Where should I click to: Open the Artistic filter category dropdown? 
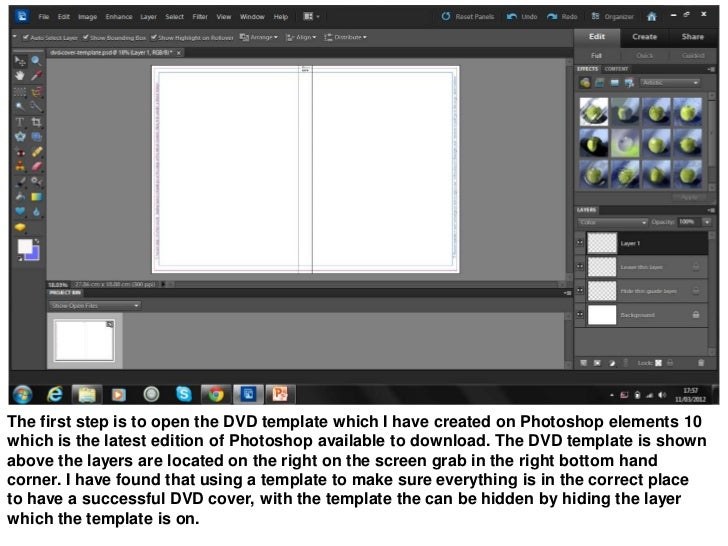(x=670, y=83)
